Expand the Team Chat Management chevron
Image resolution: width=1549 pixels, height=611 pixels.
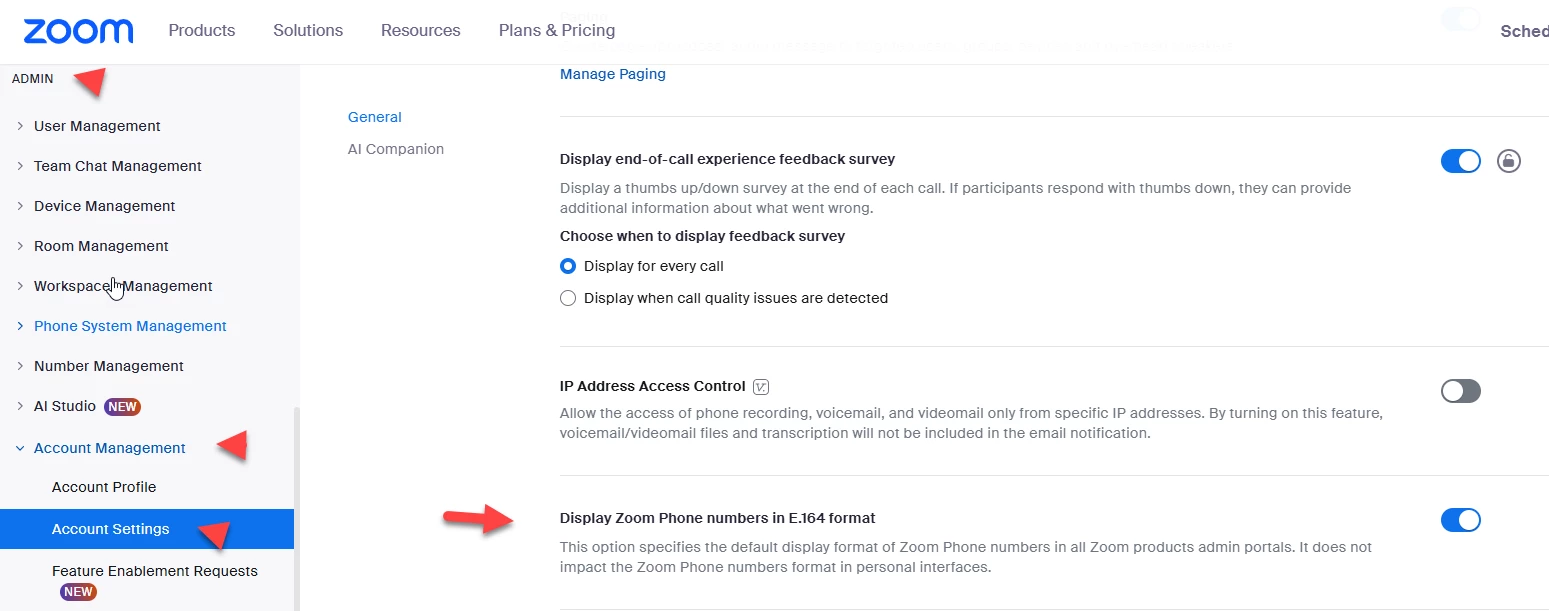point(20,166)
